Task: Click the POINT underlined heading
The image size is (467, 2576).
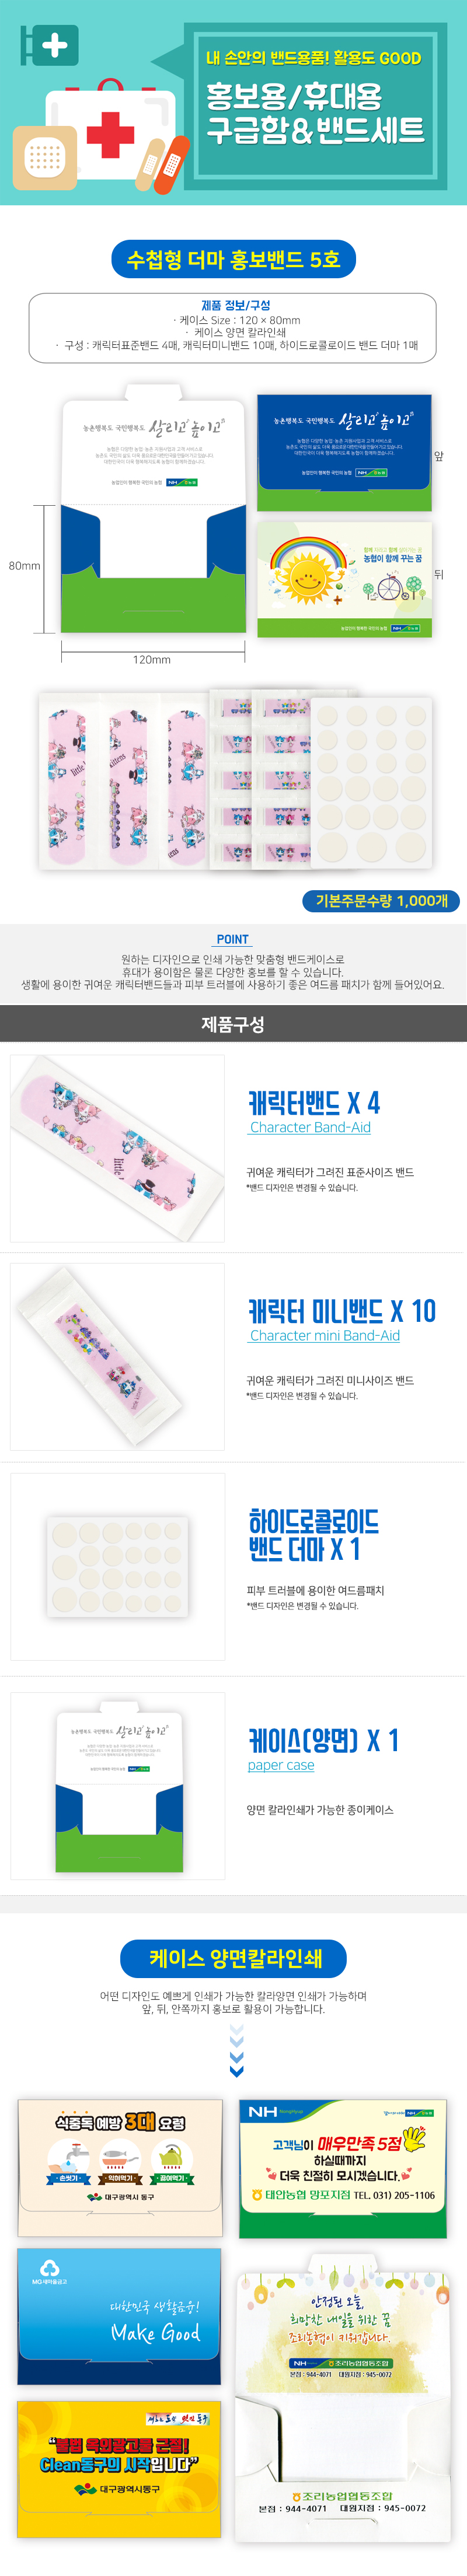Action: click(232, 939)
